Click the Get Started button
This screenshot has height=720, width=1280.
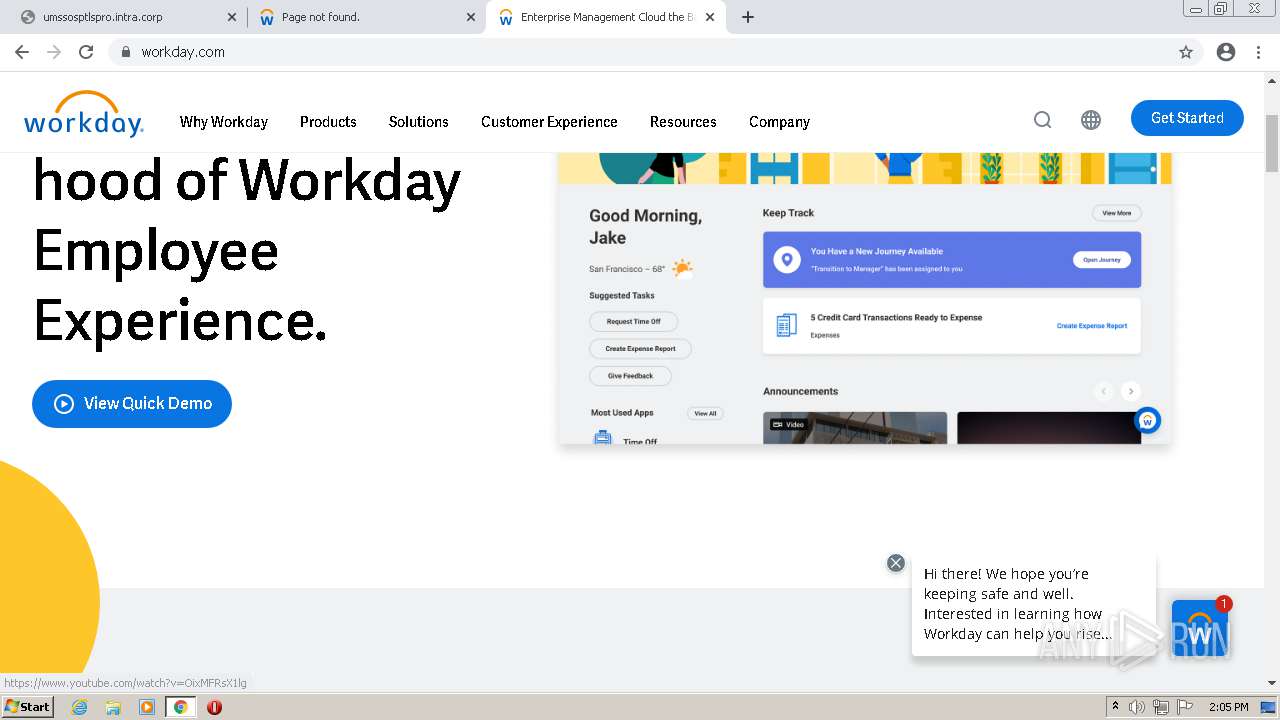1187,118
